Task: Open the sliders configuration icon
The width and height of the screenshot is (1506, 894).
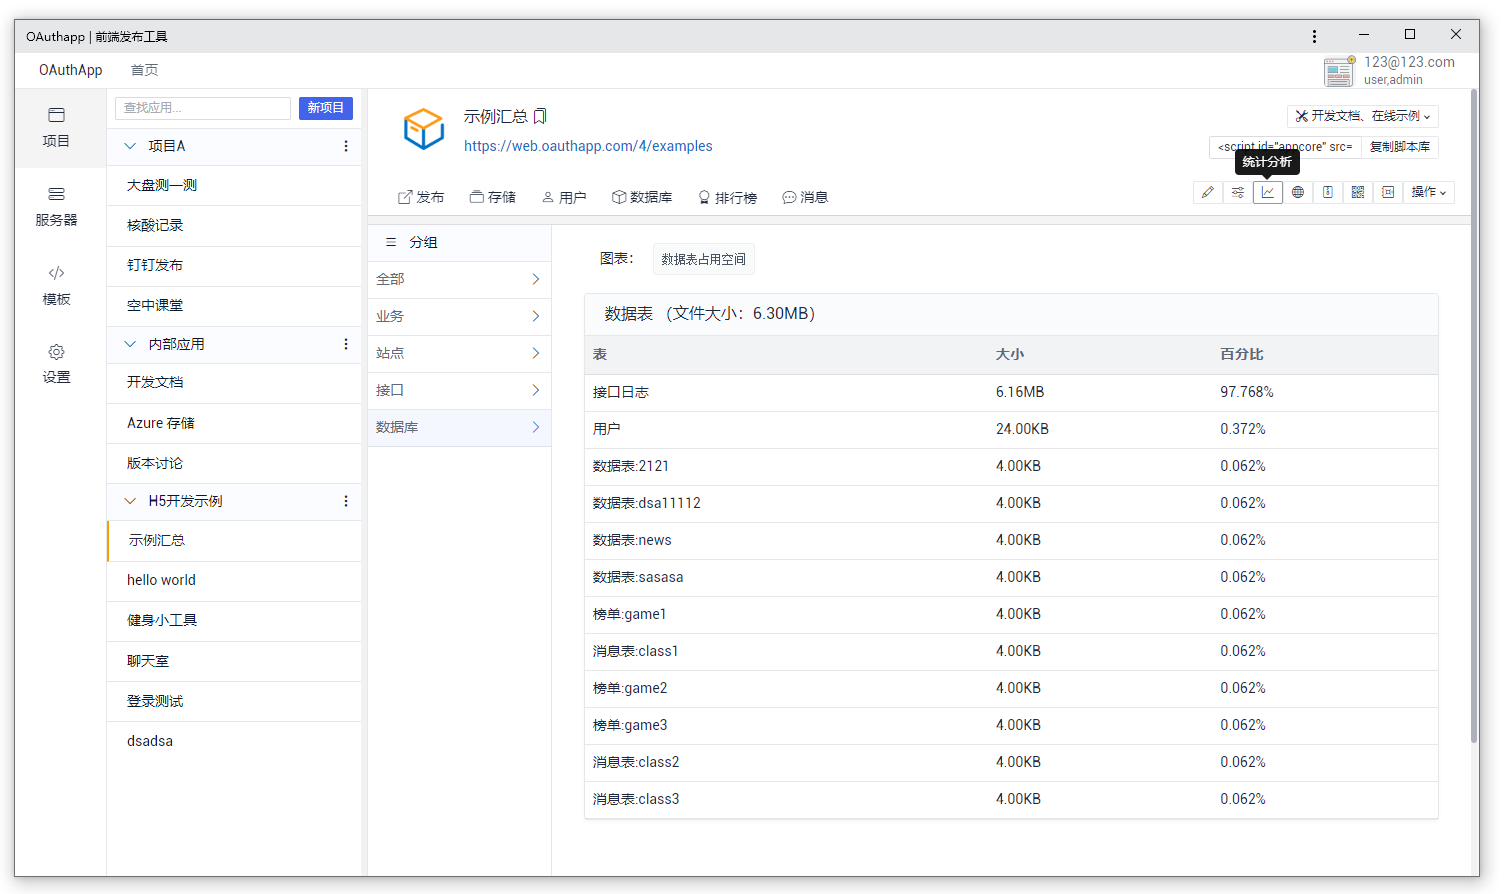Action: (x=1238, y=192)
